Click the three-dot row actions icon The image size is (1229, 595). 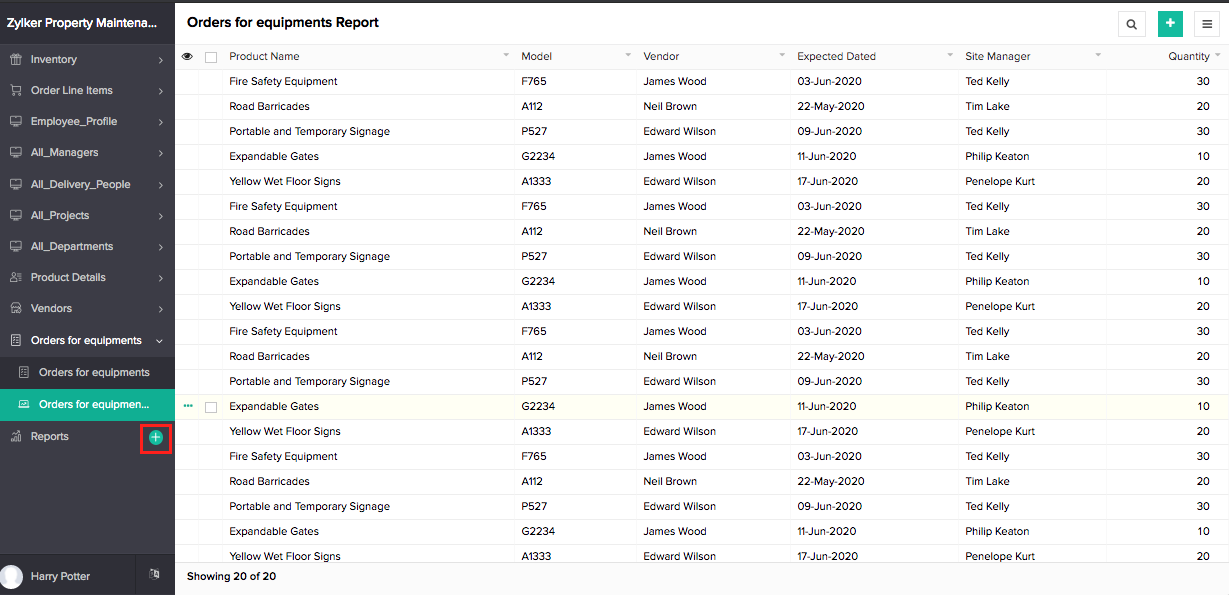(x=188, y=406)
